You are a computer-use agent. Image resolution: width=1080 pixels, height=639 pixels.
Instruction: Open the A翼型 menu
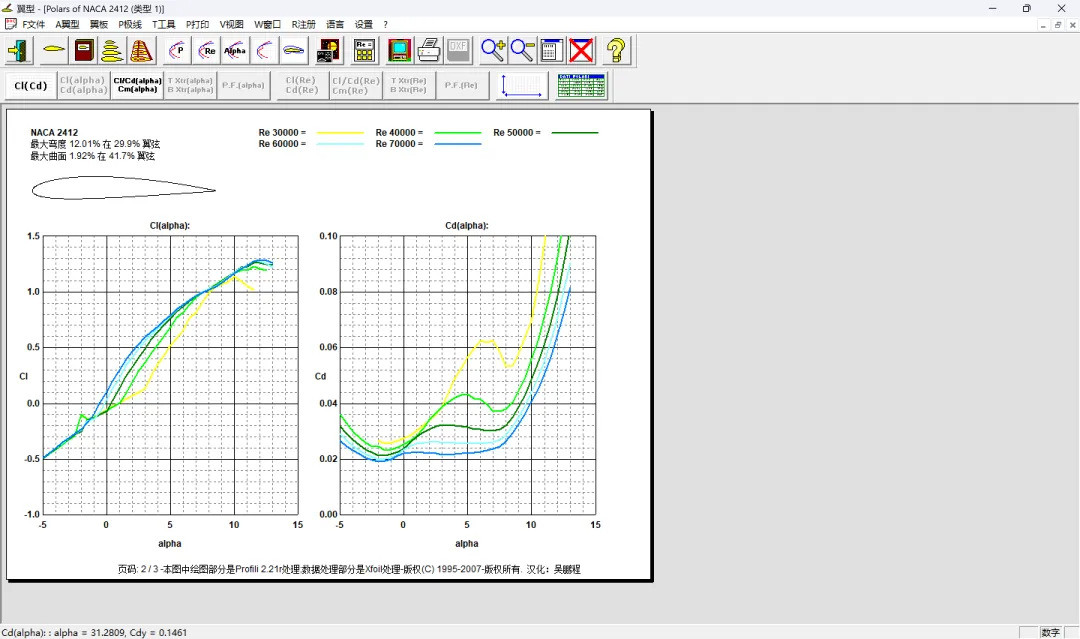pos(68,24)
